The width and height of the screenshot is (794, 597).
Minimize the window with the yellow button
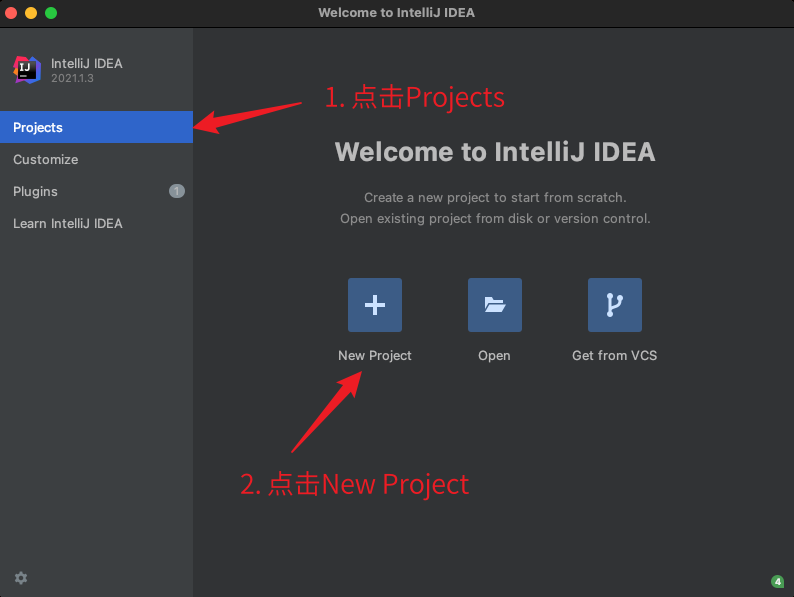point(31,13)
